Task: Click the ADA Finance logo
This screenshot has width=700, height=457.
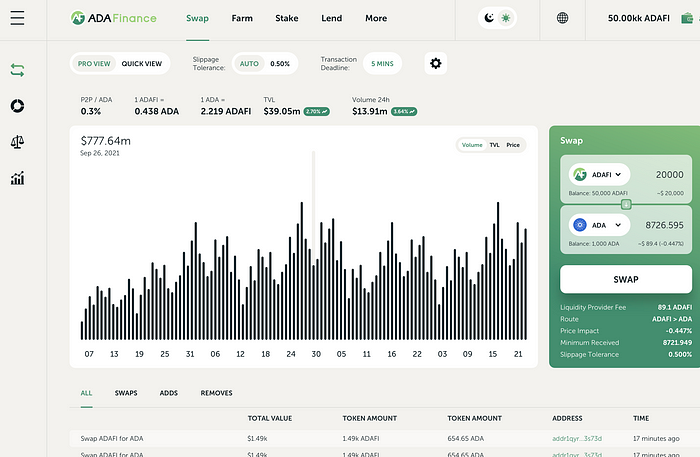Action: 114,18
